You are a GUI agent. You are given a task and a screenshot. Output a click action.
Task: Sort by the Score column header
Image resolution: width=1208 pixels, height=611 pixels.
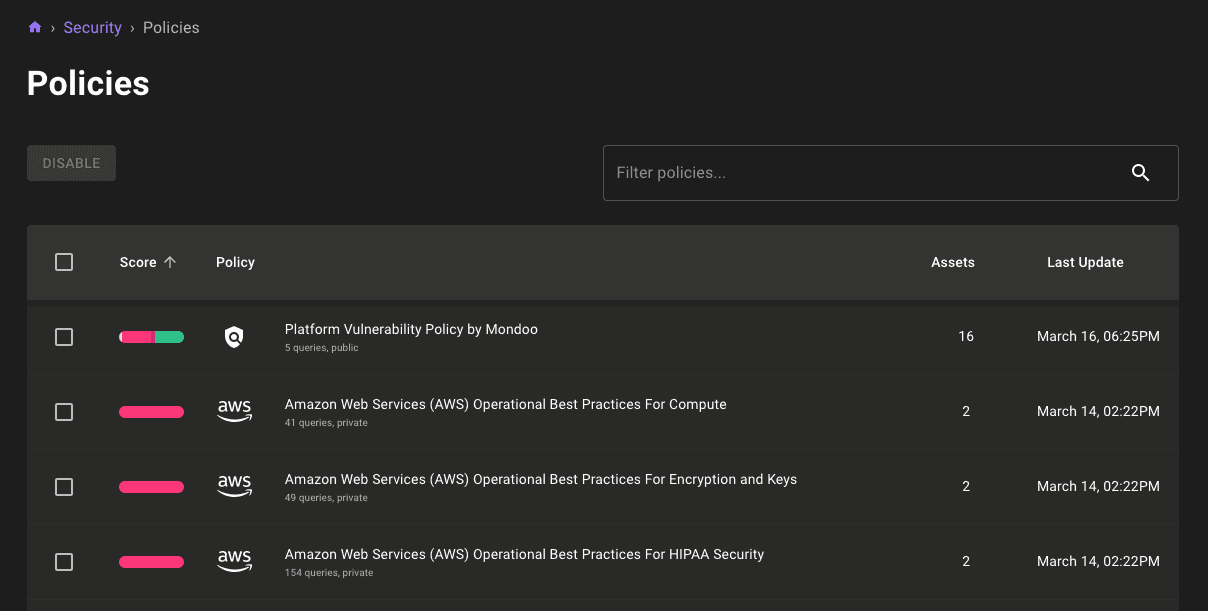(x=138, y=262)
